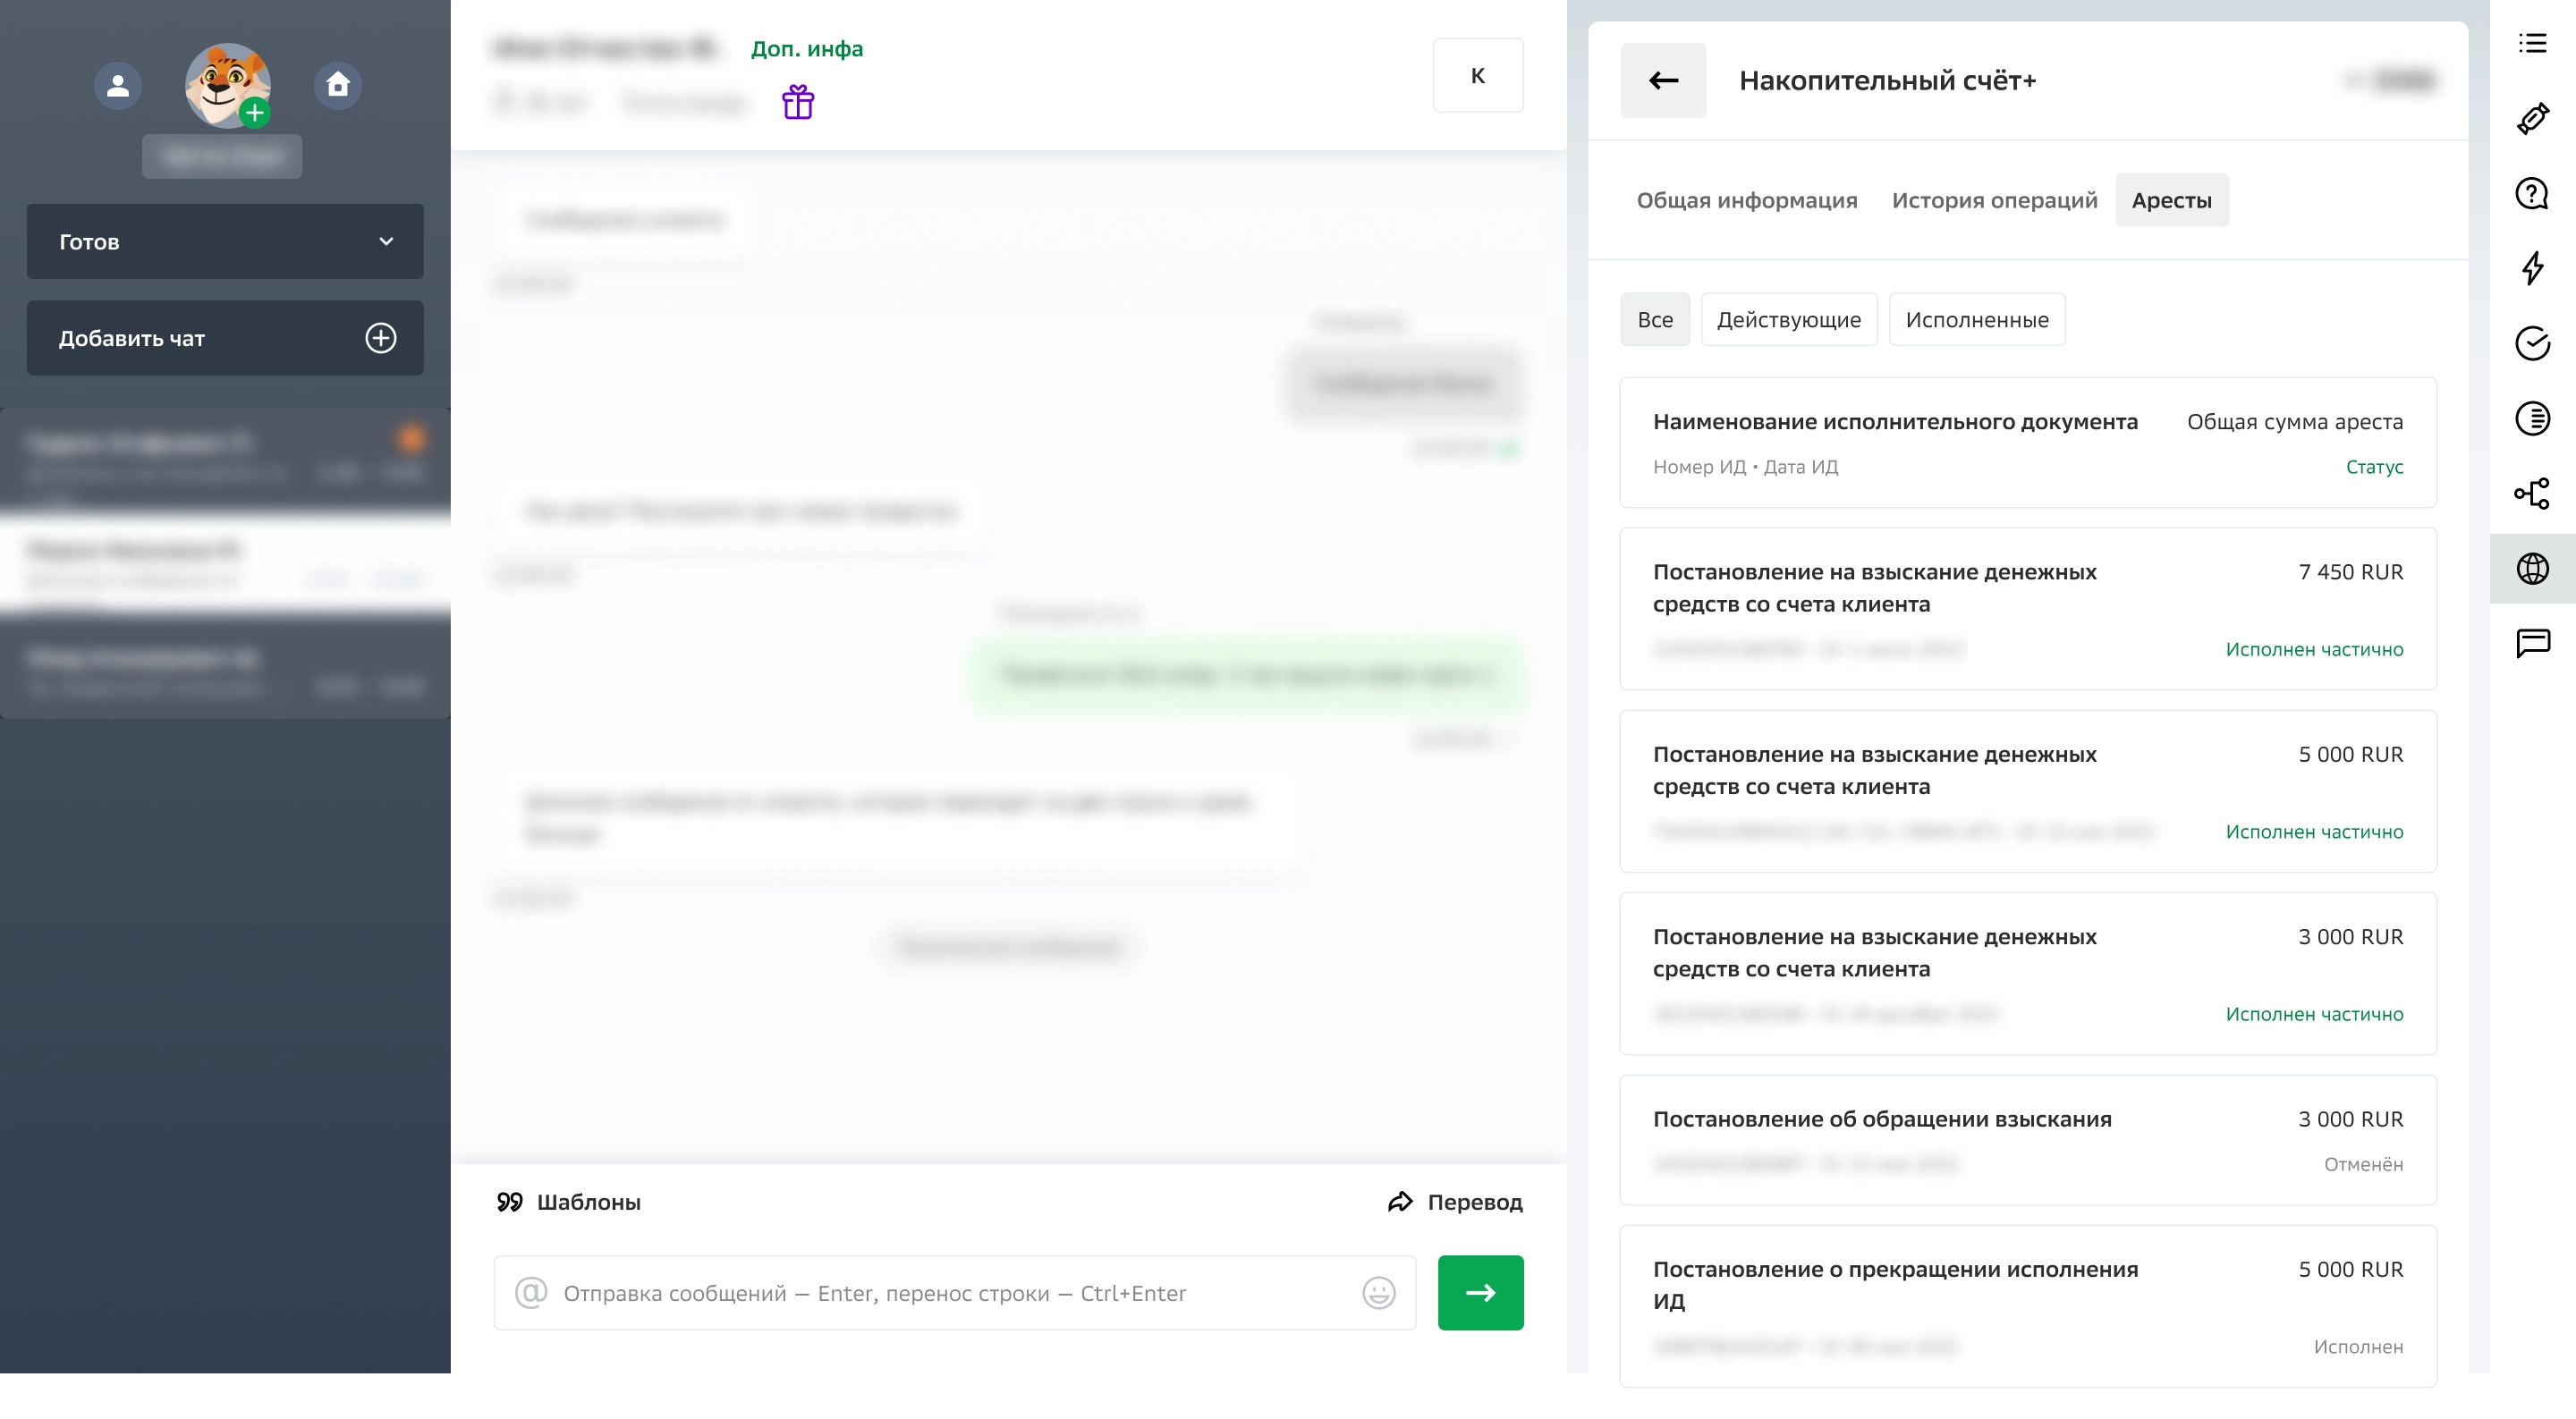Open the list icon at top of right sidebar
Image resolution: width=2576 pixels, height=1419 pixels.
[x=2533, y=44]
